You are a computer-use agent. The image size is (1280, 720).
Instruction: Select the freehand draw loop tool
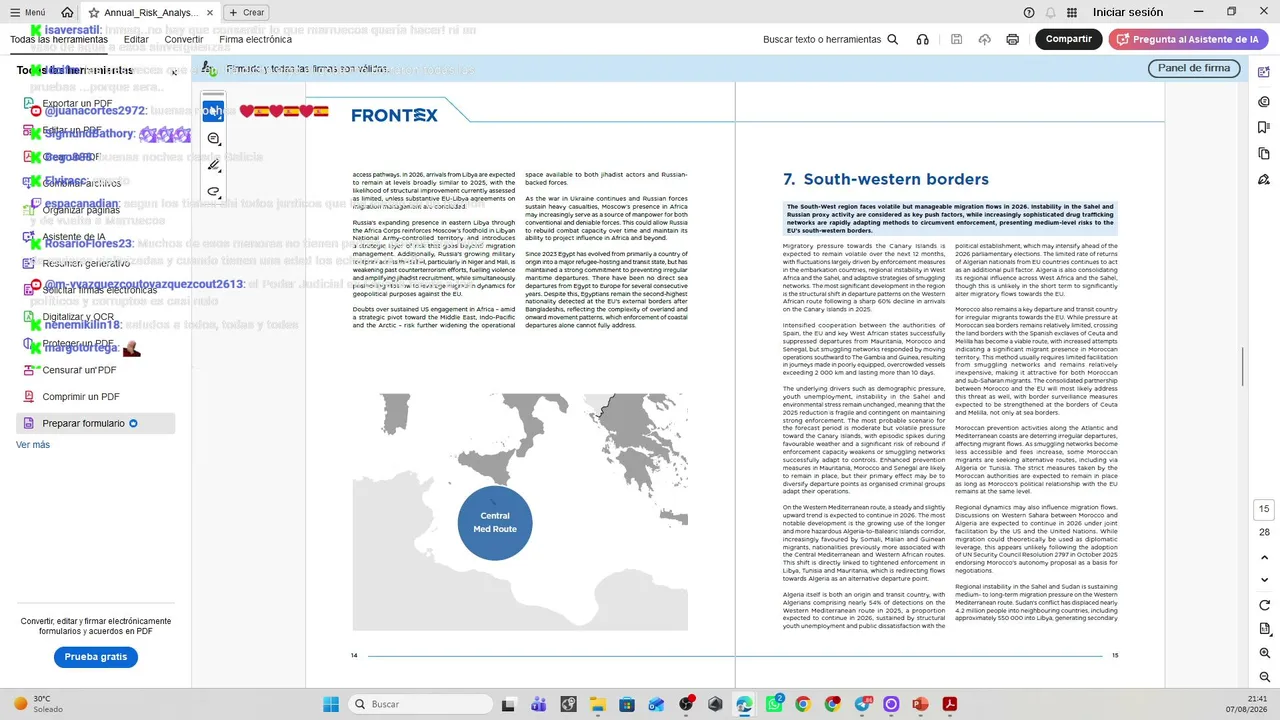[x=213, y=191]
